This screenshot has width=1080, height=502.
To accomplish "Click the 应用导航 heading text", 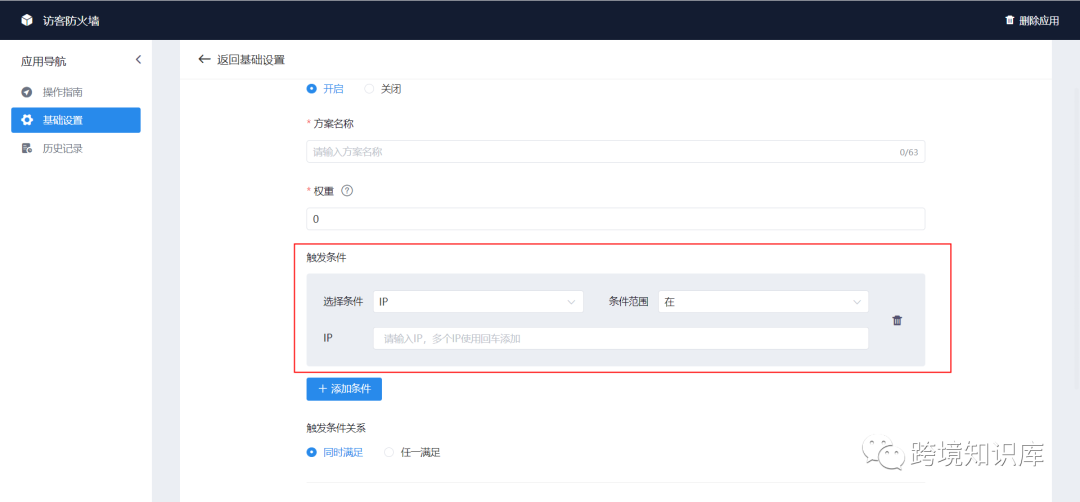I will tap(43, 61).
